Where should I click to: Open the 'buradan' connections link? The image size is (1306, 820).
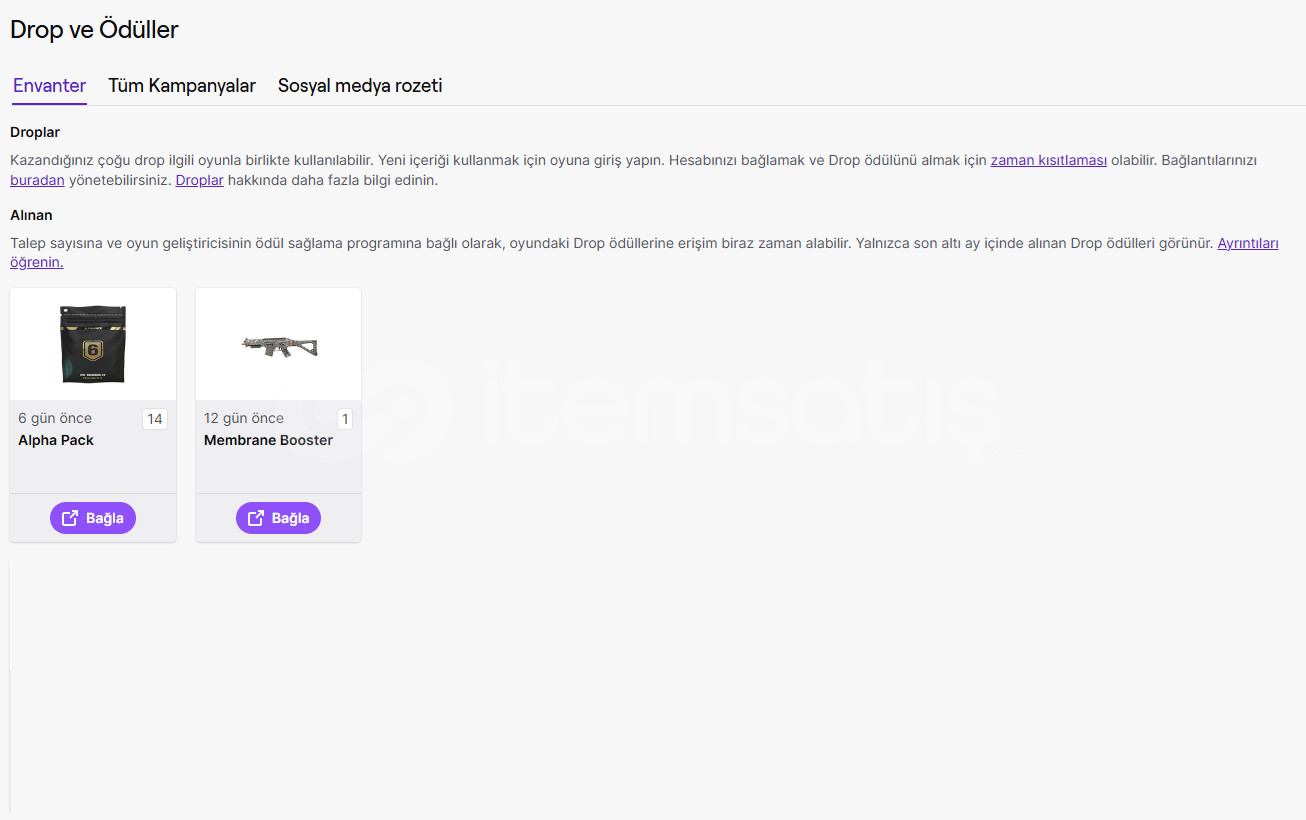[x=37, y=181]
